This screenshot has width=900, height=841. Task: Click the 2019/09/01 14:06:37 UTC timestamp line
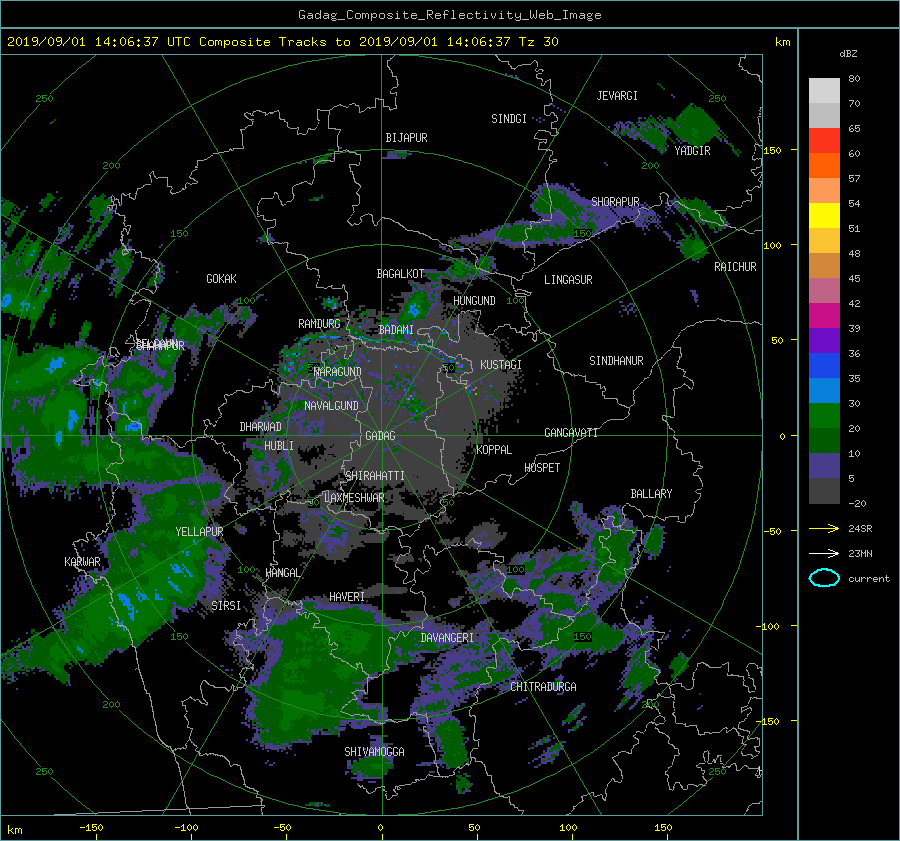(x=282, y=42)
